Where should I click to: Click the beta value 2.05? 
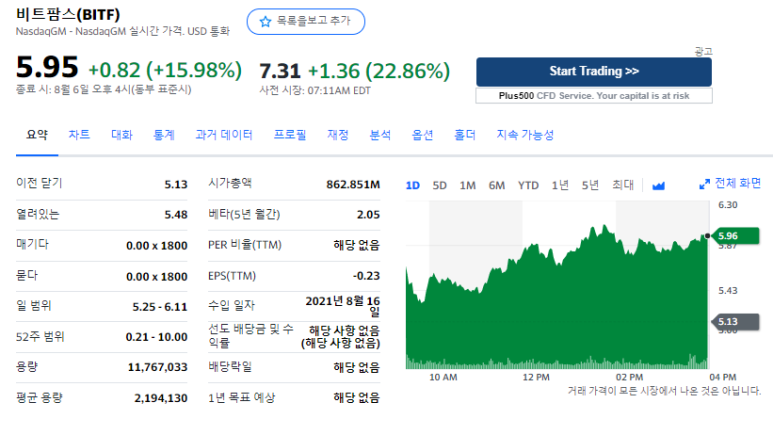point(368,215)
